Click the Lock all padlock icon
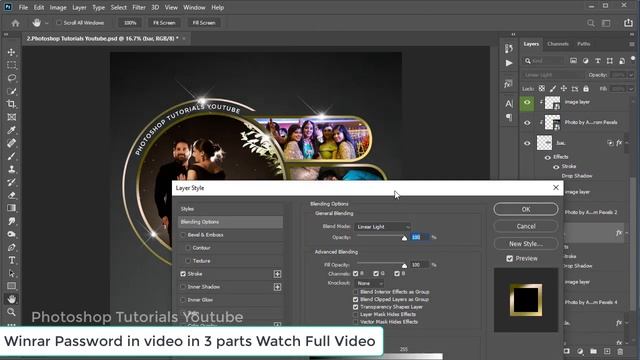The width and height of the screenshot is (640, 360). click(x=586, y=89)
